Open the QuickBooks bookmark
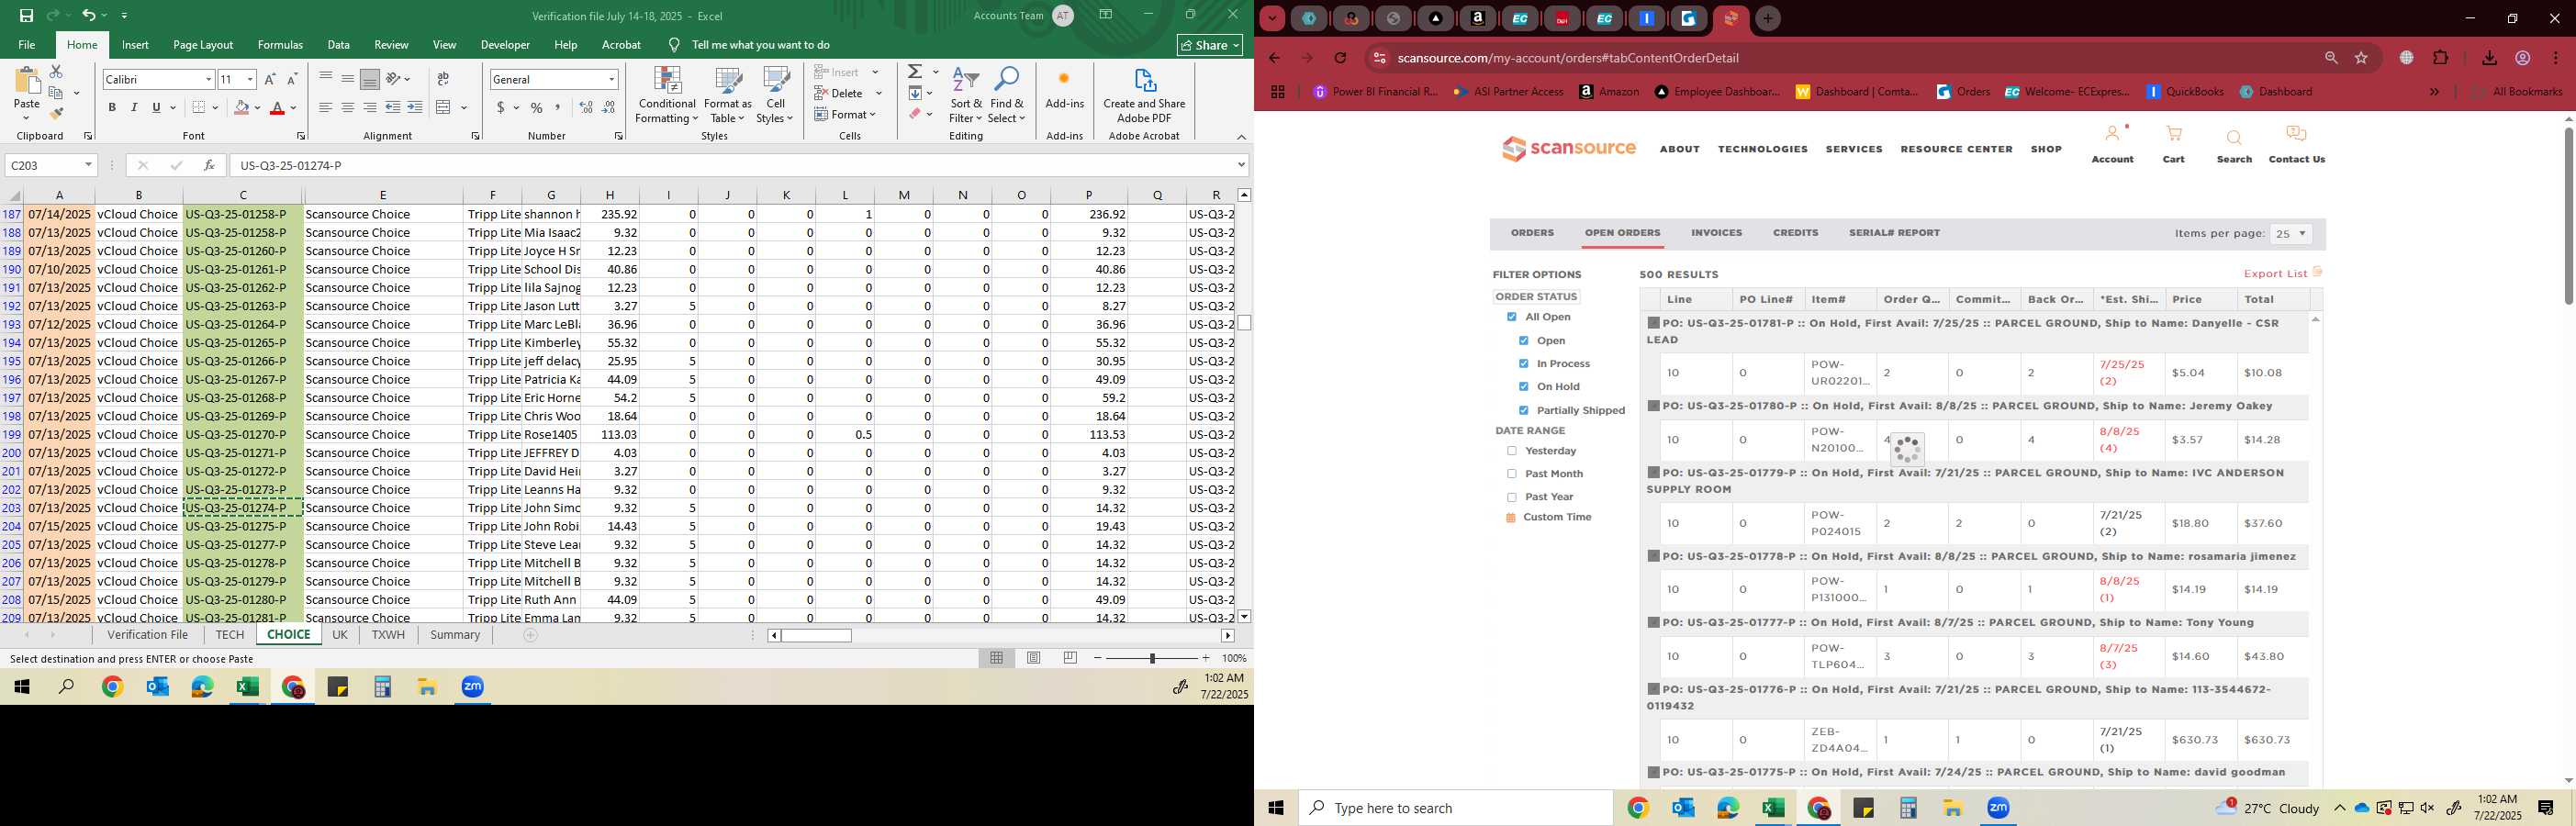This screenshot has width=2576, height=826. (x=2185, y=92)
